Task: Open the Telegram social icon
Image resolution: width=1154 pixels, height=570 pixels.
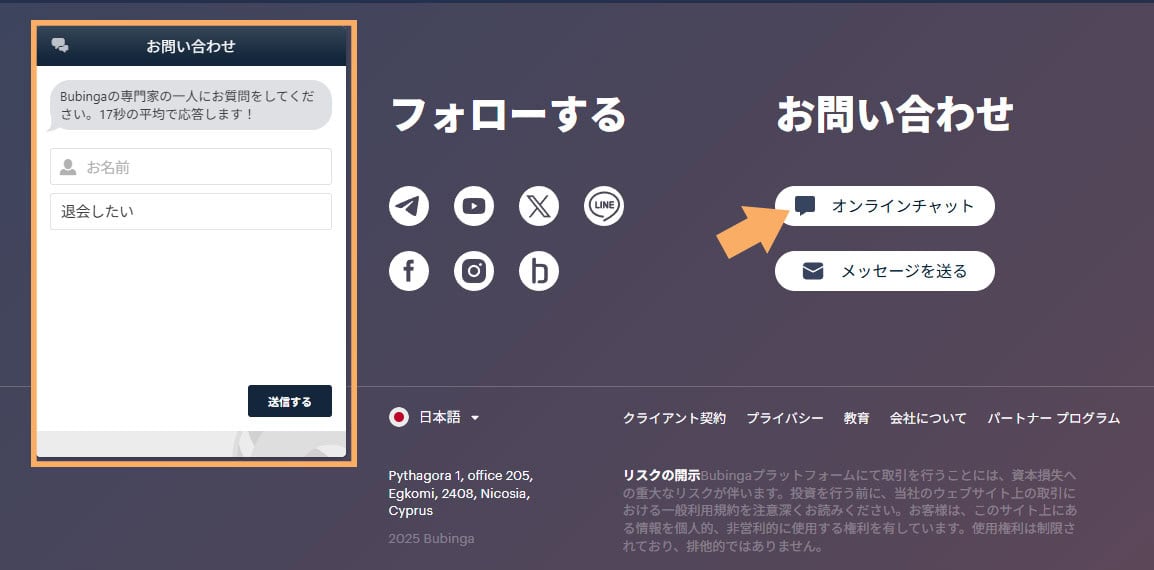Action: pos(408,206)
